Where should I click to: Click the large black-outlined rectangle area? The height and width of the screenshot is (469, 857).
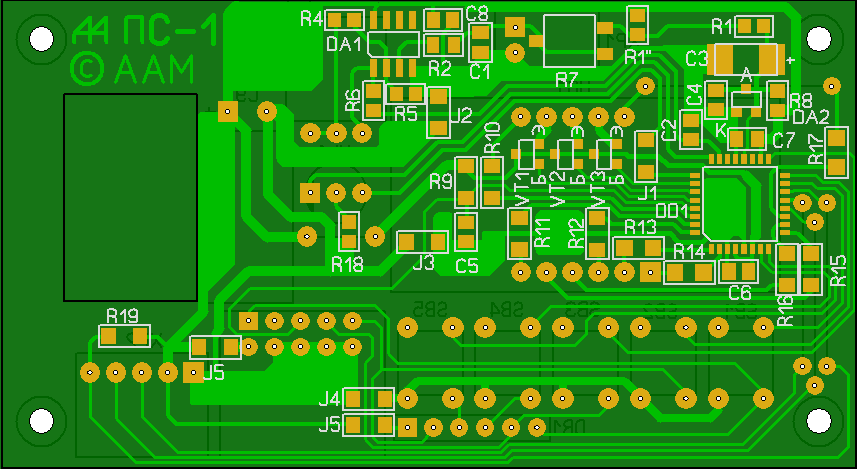pyautogui.click(x=131, y=197)
